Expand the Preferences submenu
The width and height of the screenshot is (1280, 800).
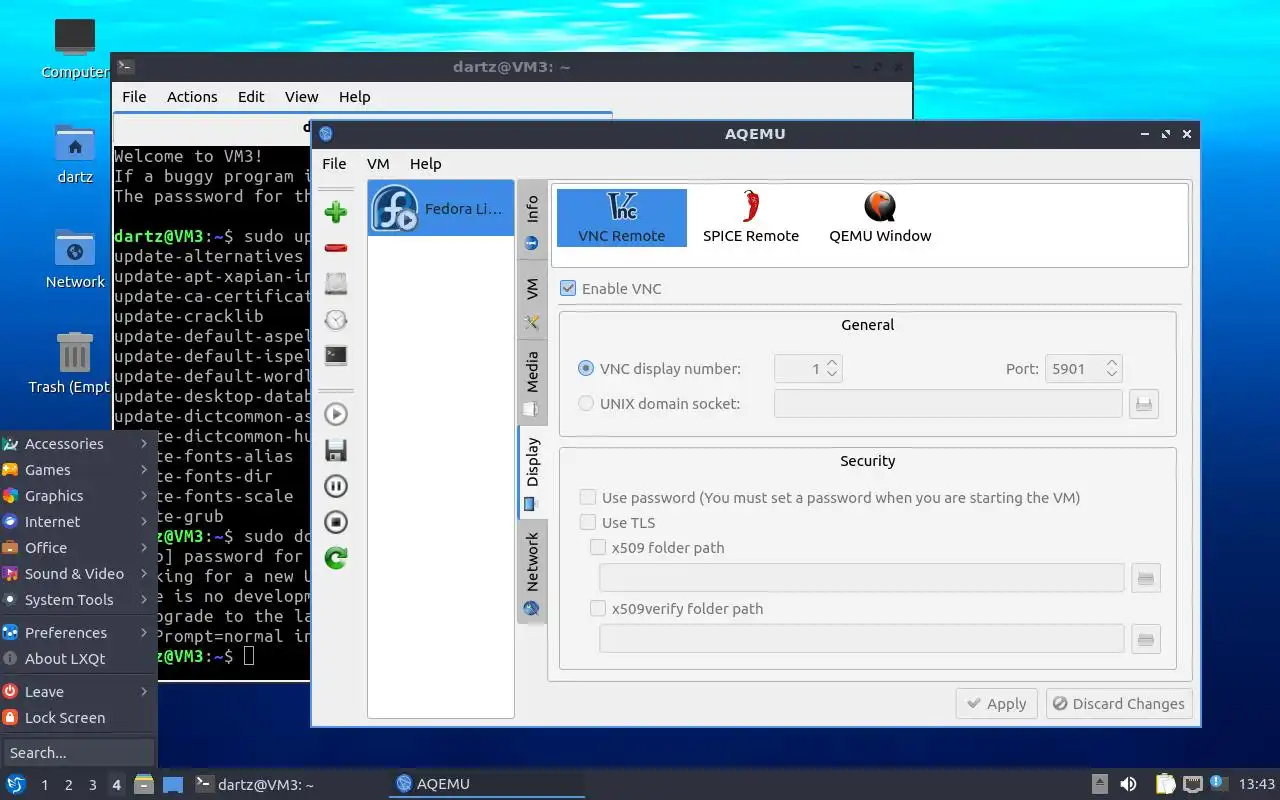tap(78, 632)
